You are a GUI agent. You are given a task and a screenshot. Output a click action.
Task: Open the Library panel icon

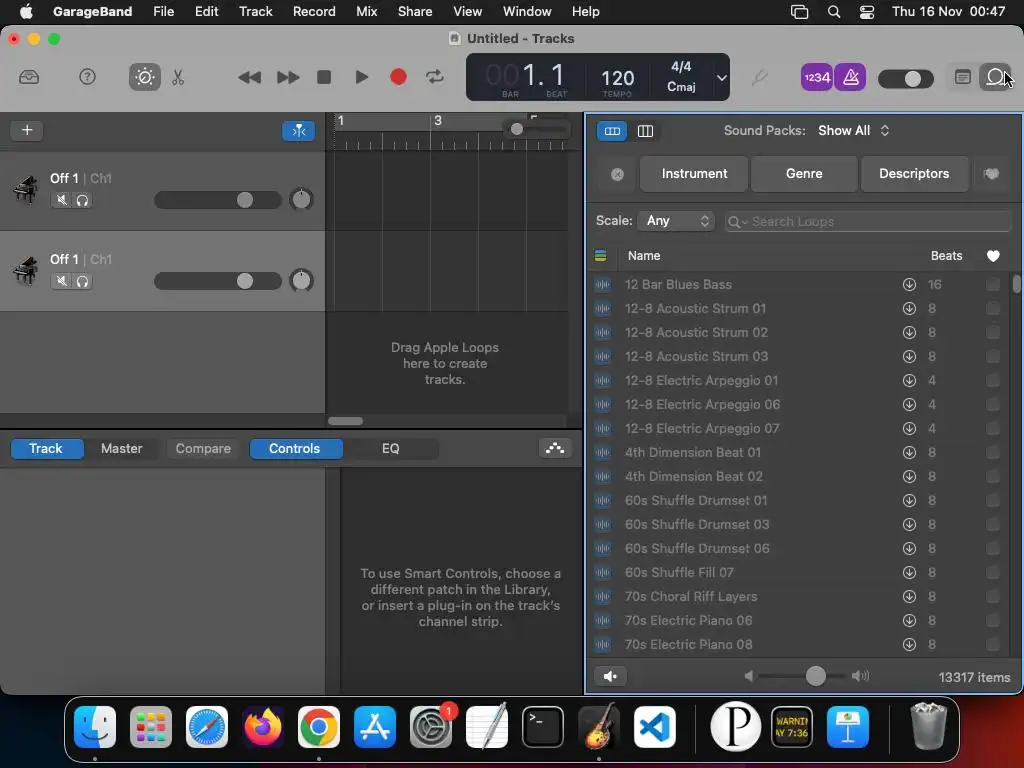[29, 77]
